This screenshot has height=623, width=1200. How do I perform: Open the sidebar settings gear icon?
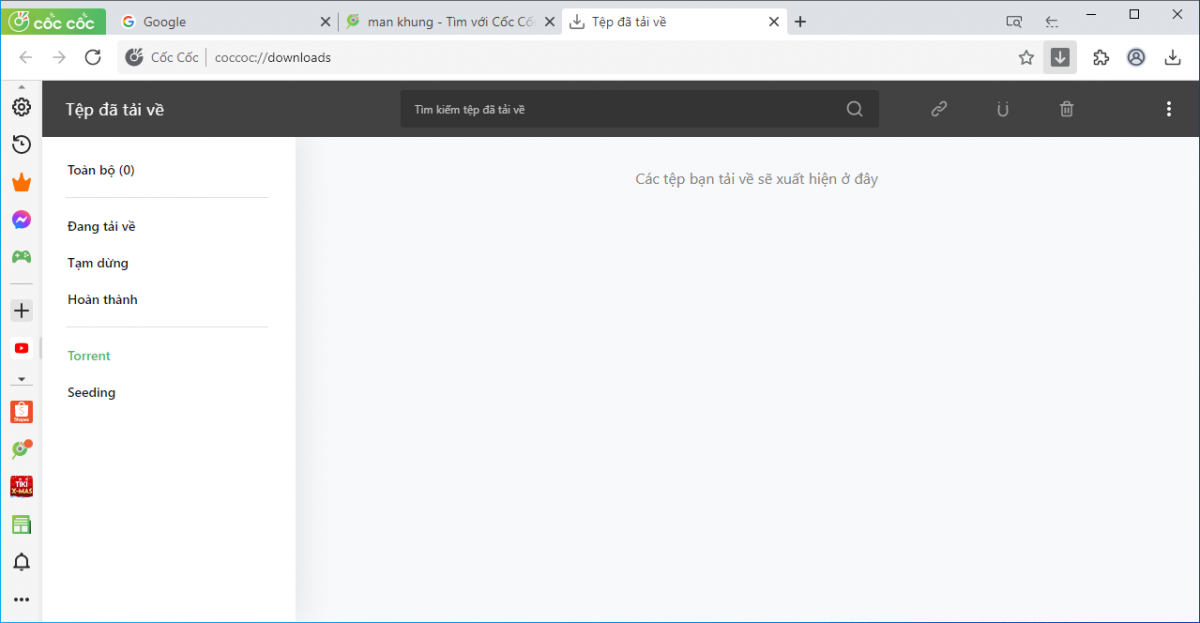[21, 107]
